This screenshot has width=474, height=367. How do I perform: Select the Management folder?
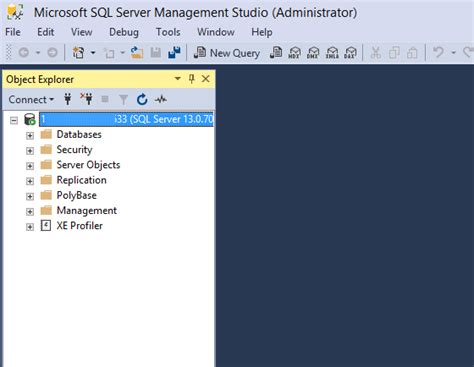pos(87,210)
